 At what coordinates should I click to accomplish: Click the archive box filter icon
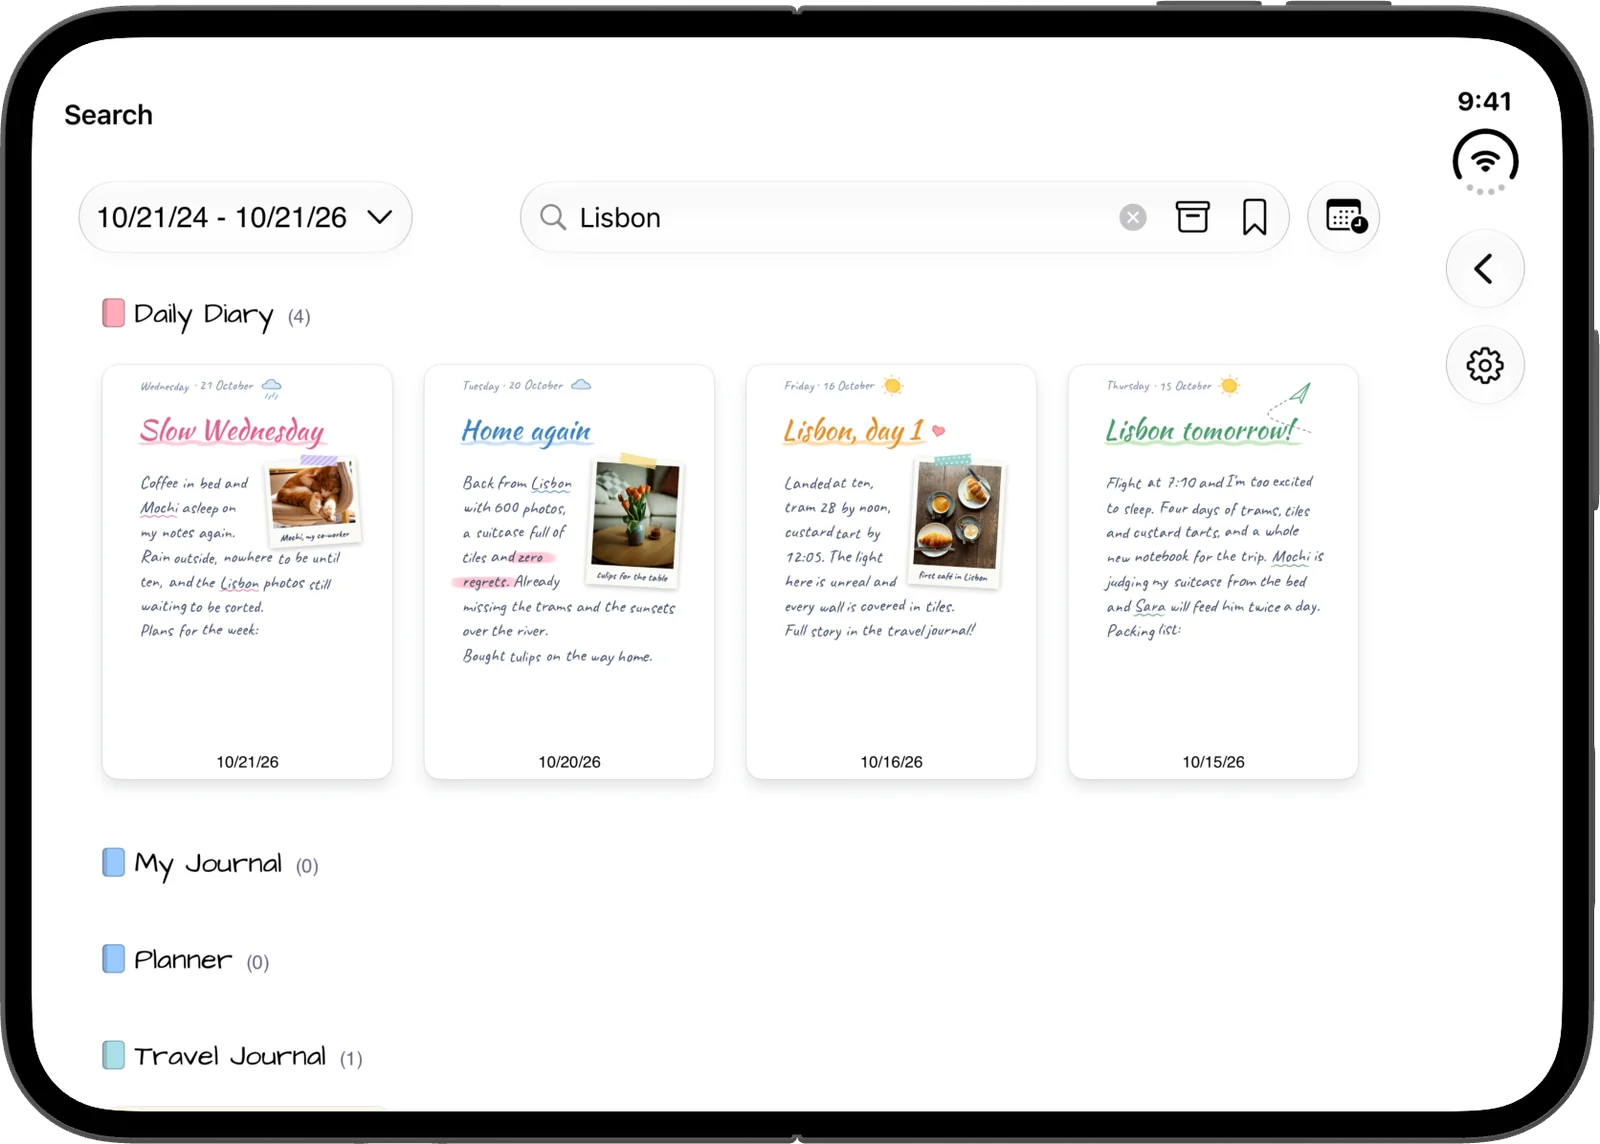point(1192,217)
